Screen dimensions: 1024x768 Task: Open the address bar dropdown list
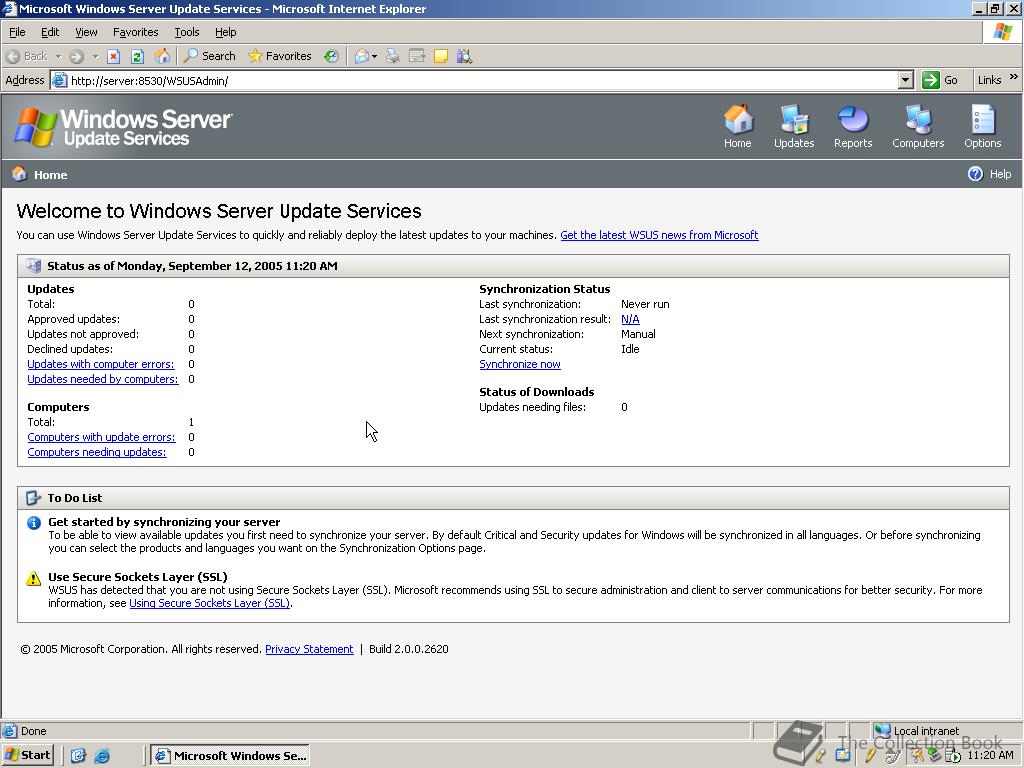pos(905,80)
